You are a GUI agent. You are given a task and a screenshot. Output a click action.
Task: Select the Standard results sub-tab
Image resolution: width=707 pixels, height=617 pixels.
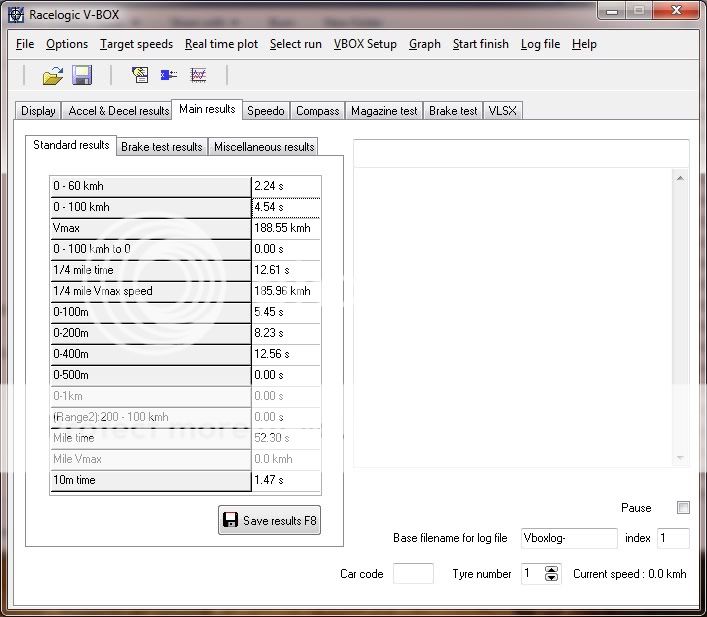click(71, 145)
